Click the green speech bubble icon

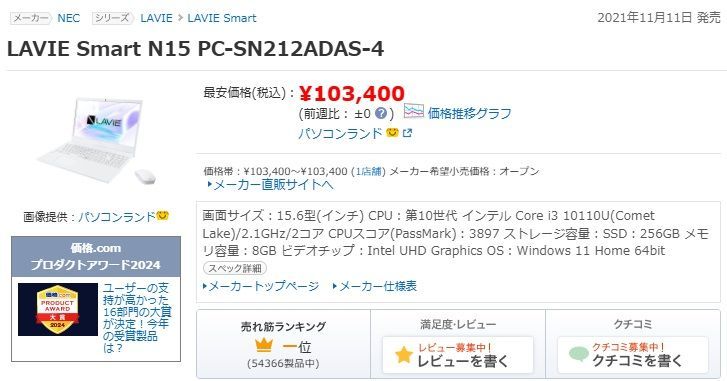(578, 355)
